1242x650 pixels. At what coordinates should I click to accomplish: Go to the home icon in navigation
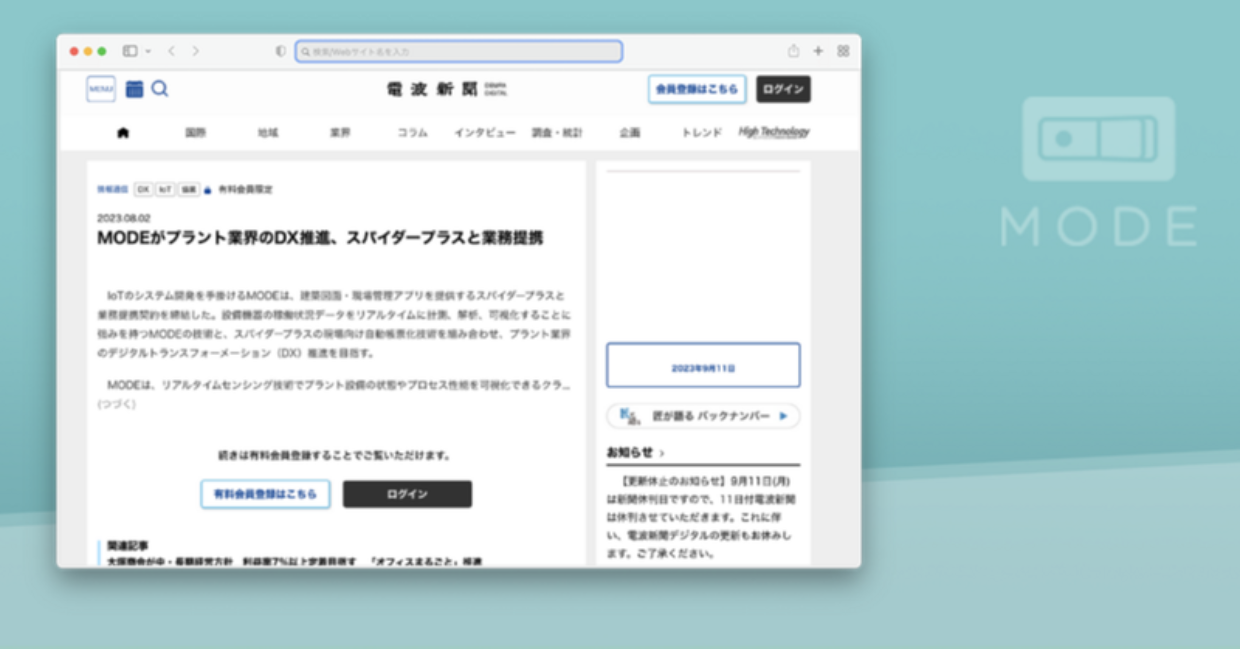pyautogui.click(x=123, y=133)
